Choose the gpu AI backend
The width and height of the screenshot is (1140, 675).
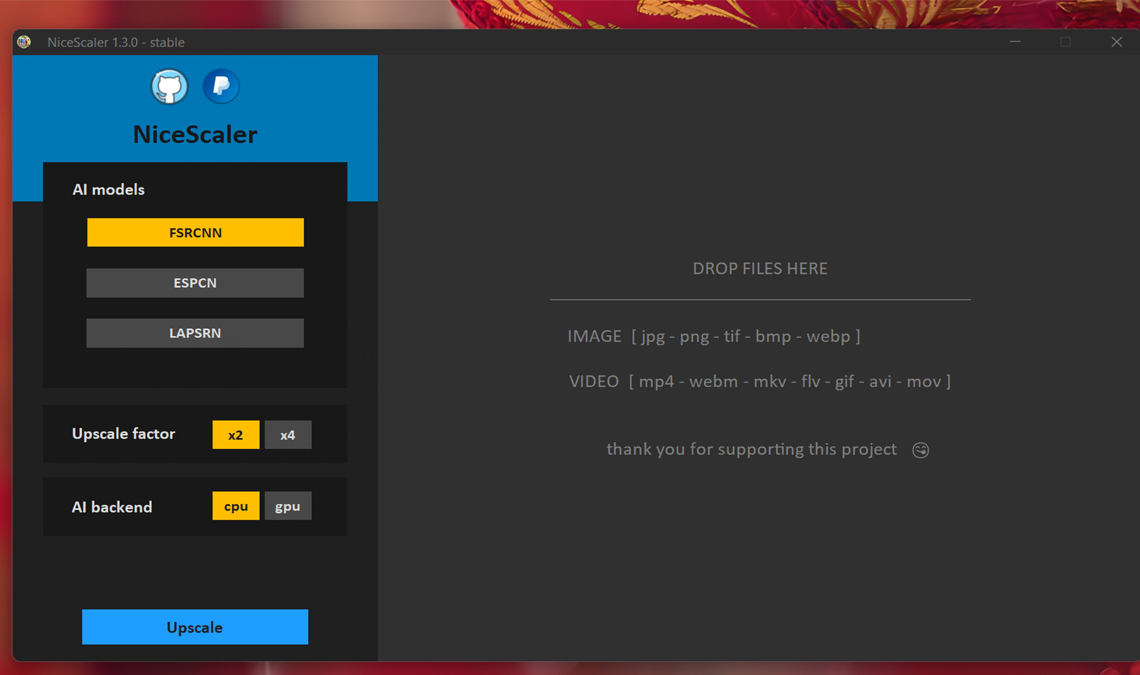click(288, 506)
